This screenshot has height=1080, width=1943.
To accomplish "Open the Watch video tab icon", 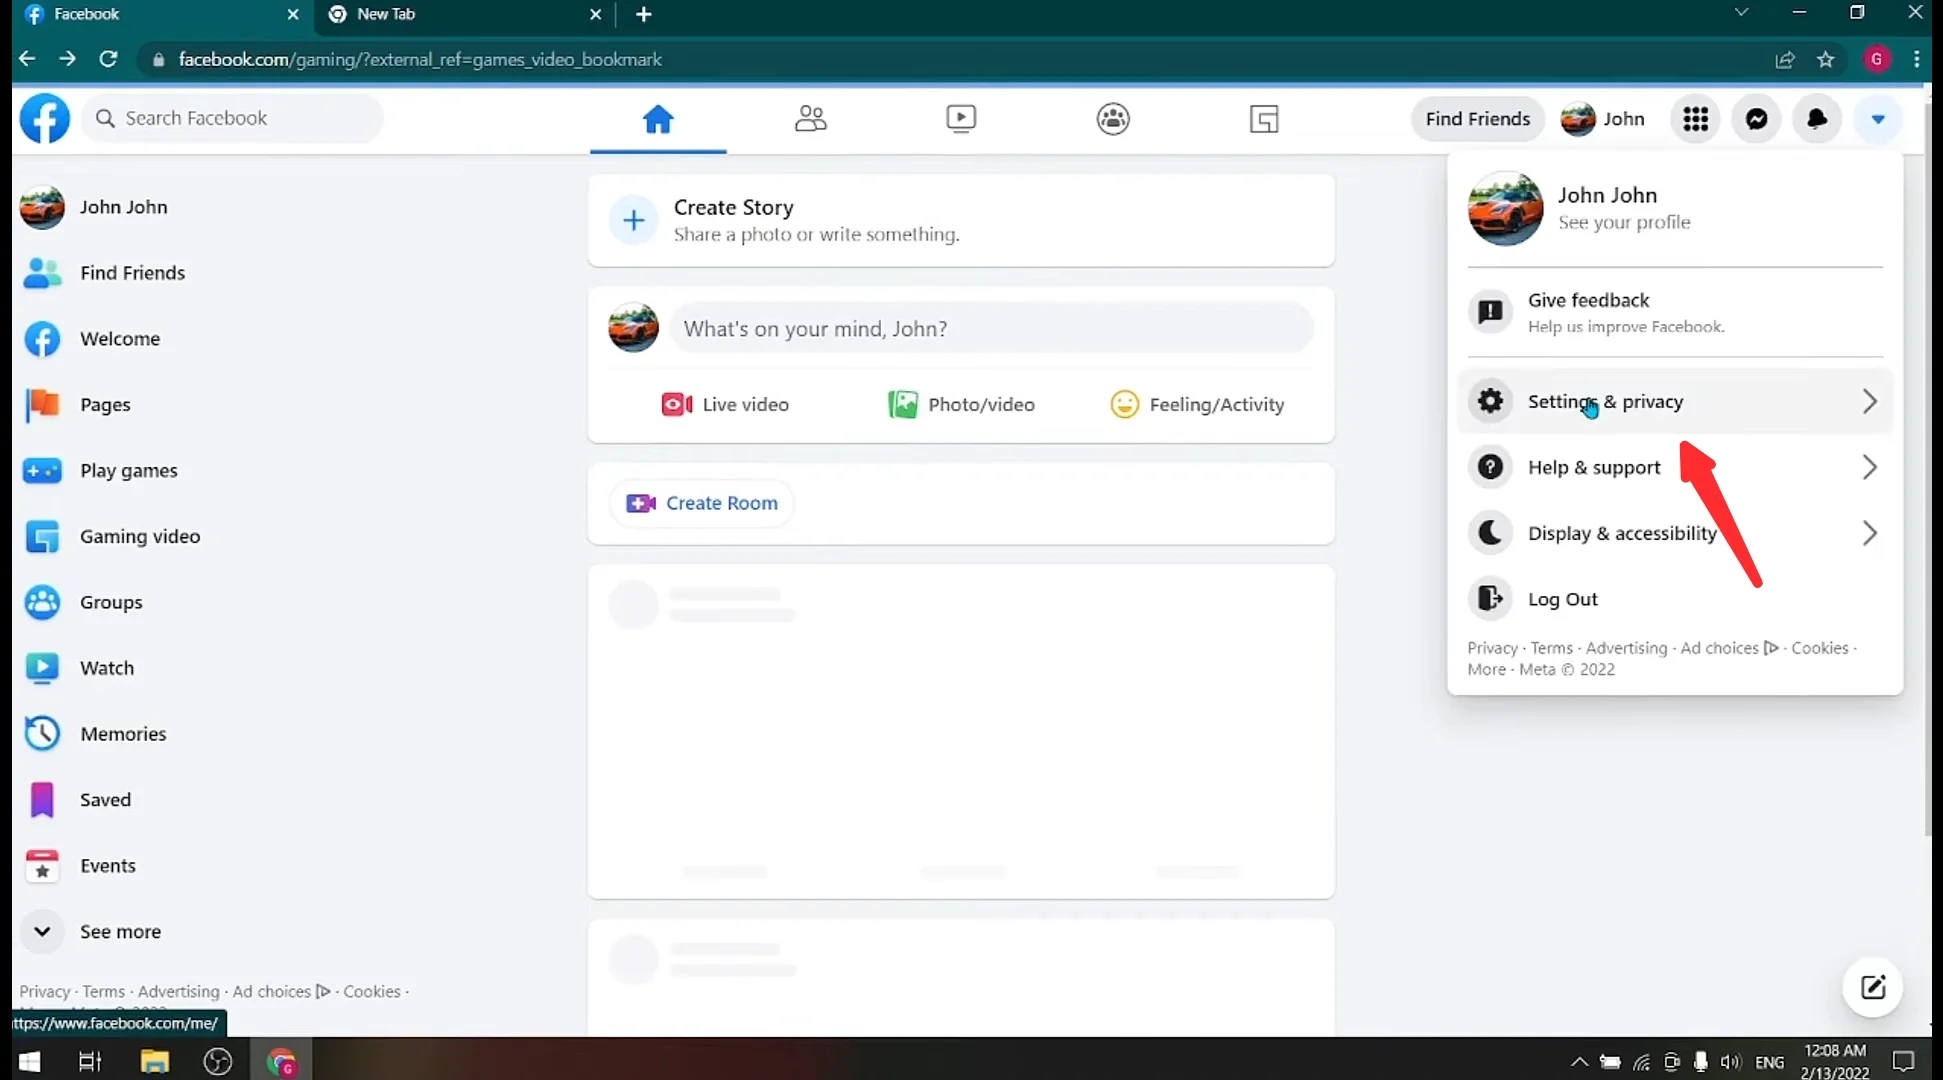I will click(961, 119).
